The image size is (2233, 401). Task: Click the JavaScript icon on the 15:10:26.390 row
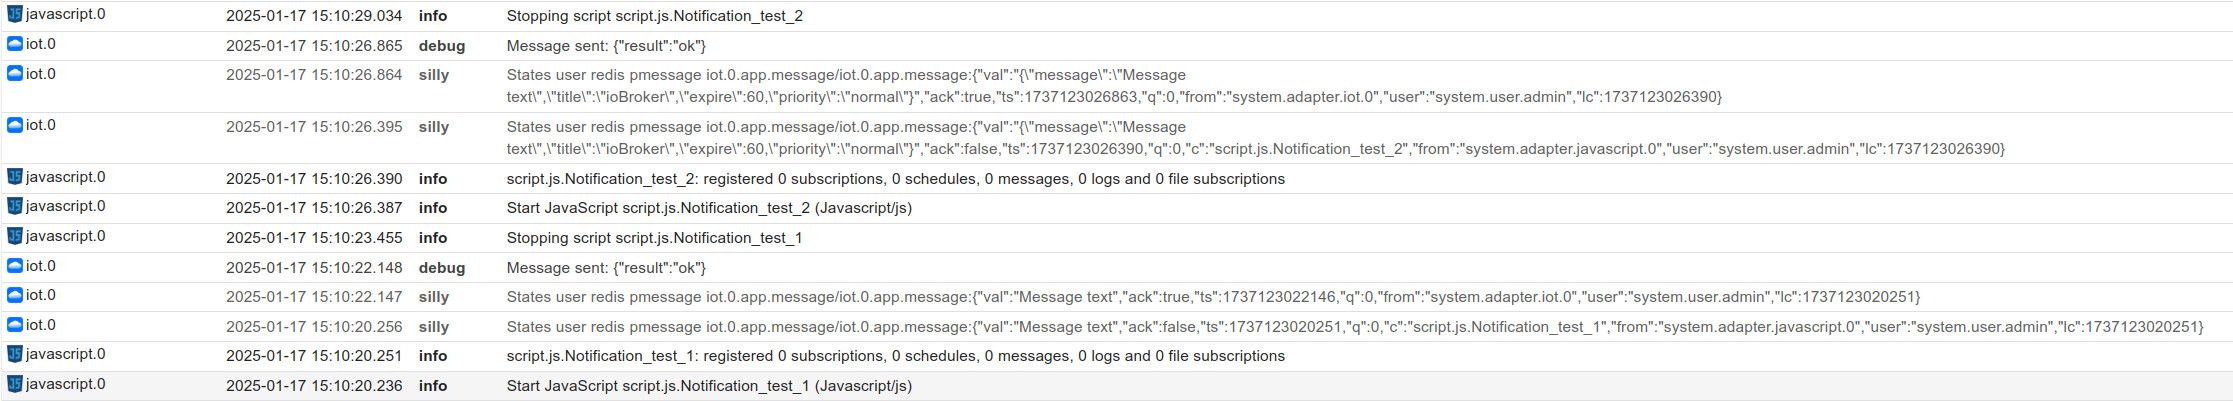[15, 177]
